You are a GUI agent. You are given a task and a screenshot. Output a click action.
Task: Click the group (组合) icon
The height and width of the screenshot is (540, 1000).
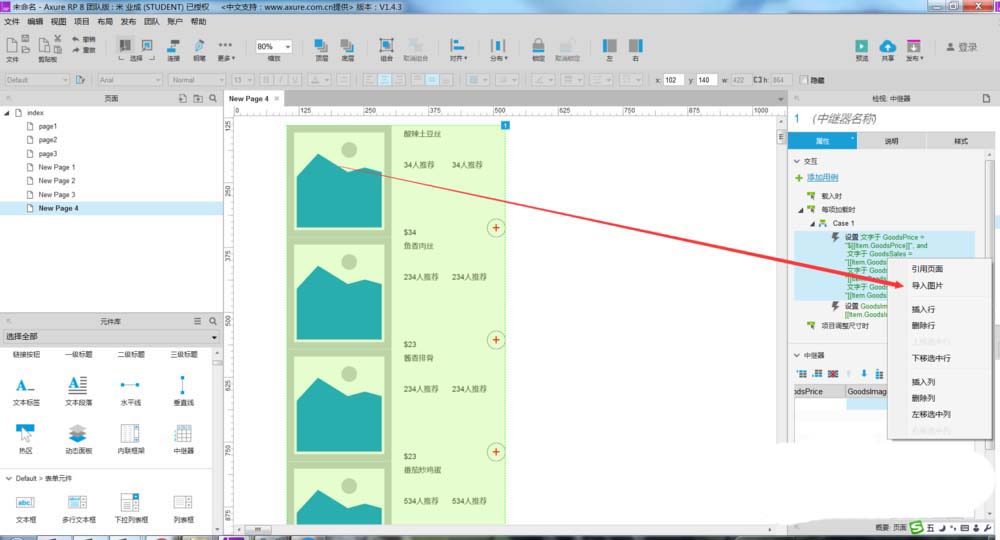[386, 45]
